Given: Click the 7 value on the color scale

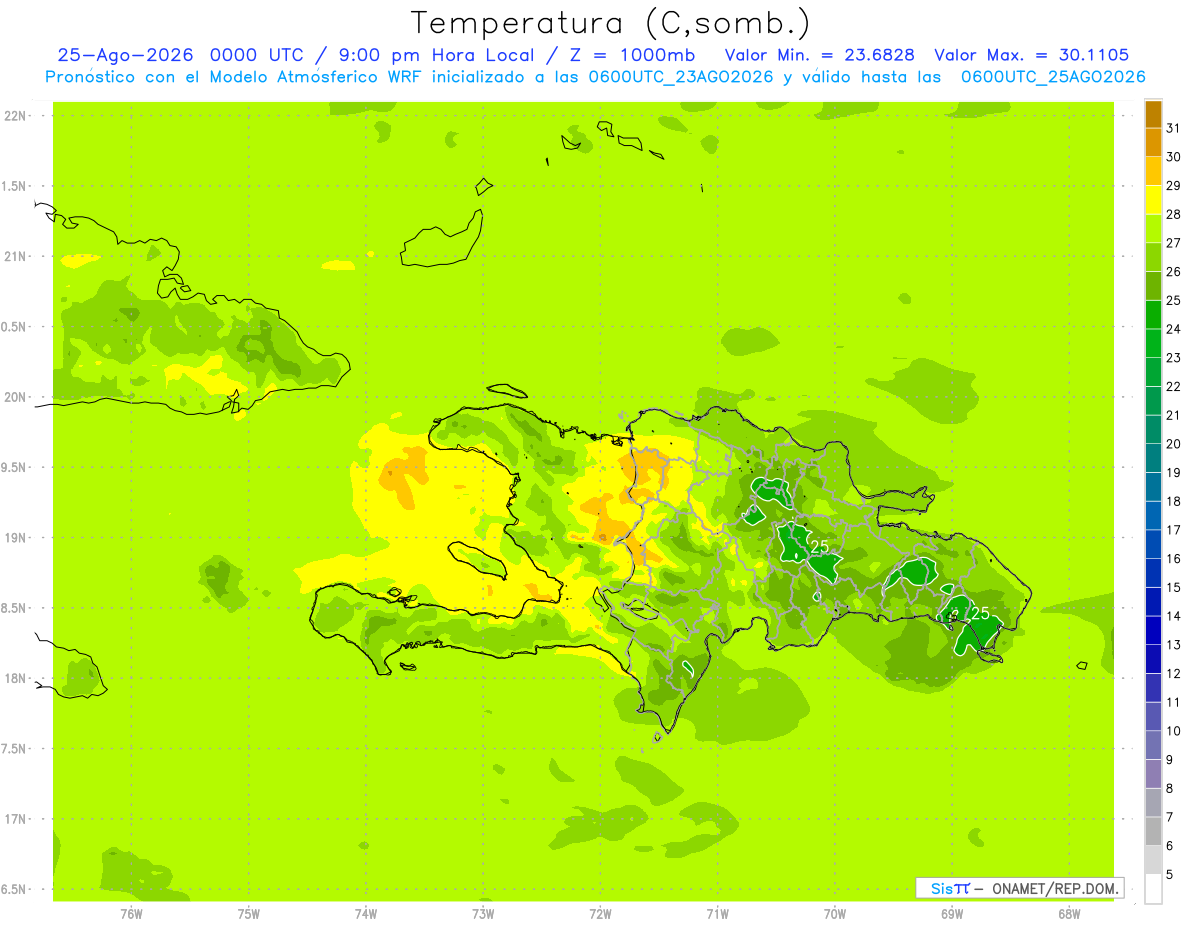Looking at the screenshot, I should pyautogui.click(x=1170, y=817).
